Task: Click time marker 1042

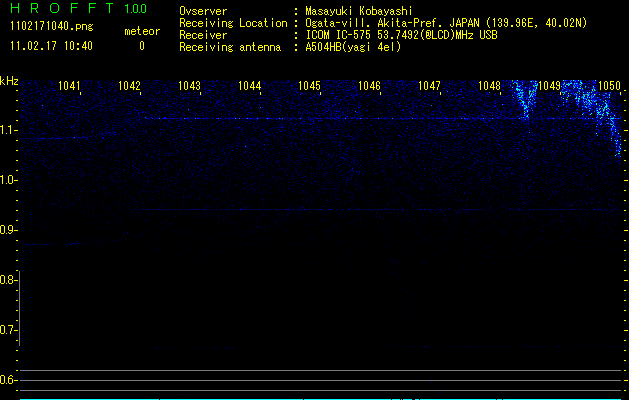Action: coord(129,86)
